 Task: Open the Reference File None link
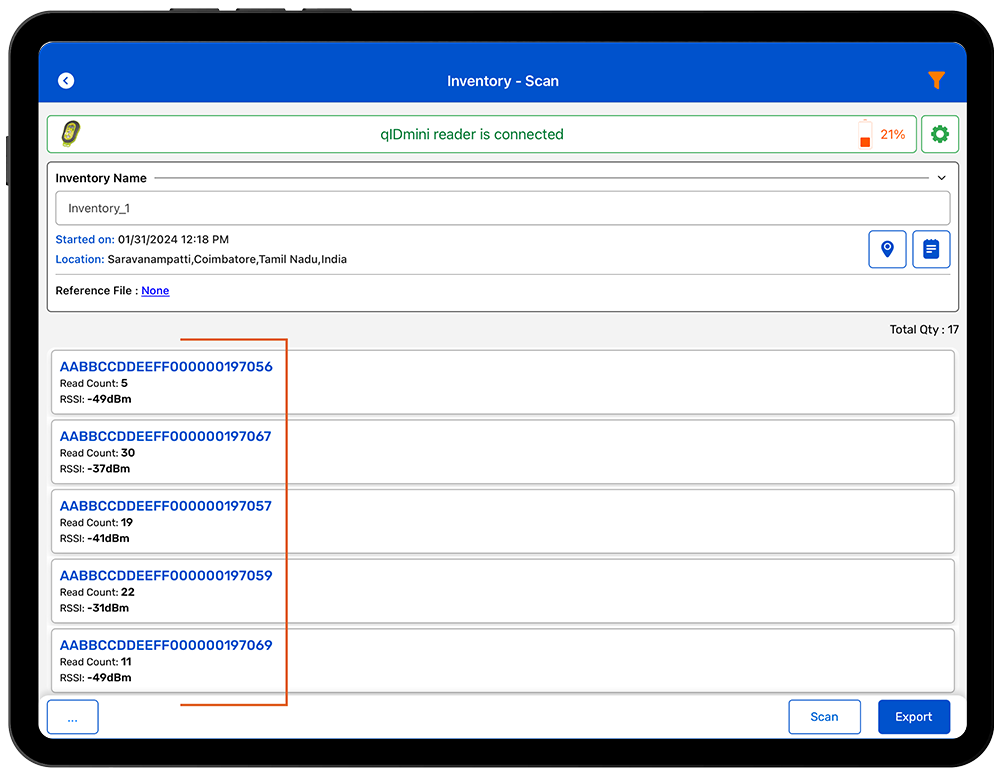point(155,291)
